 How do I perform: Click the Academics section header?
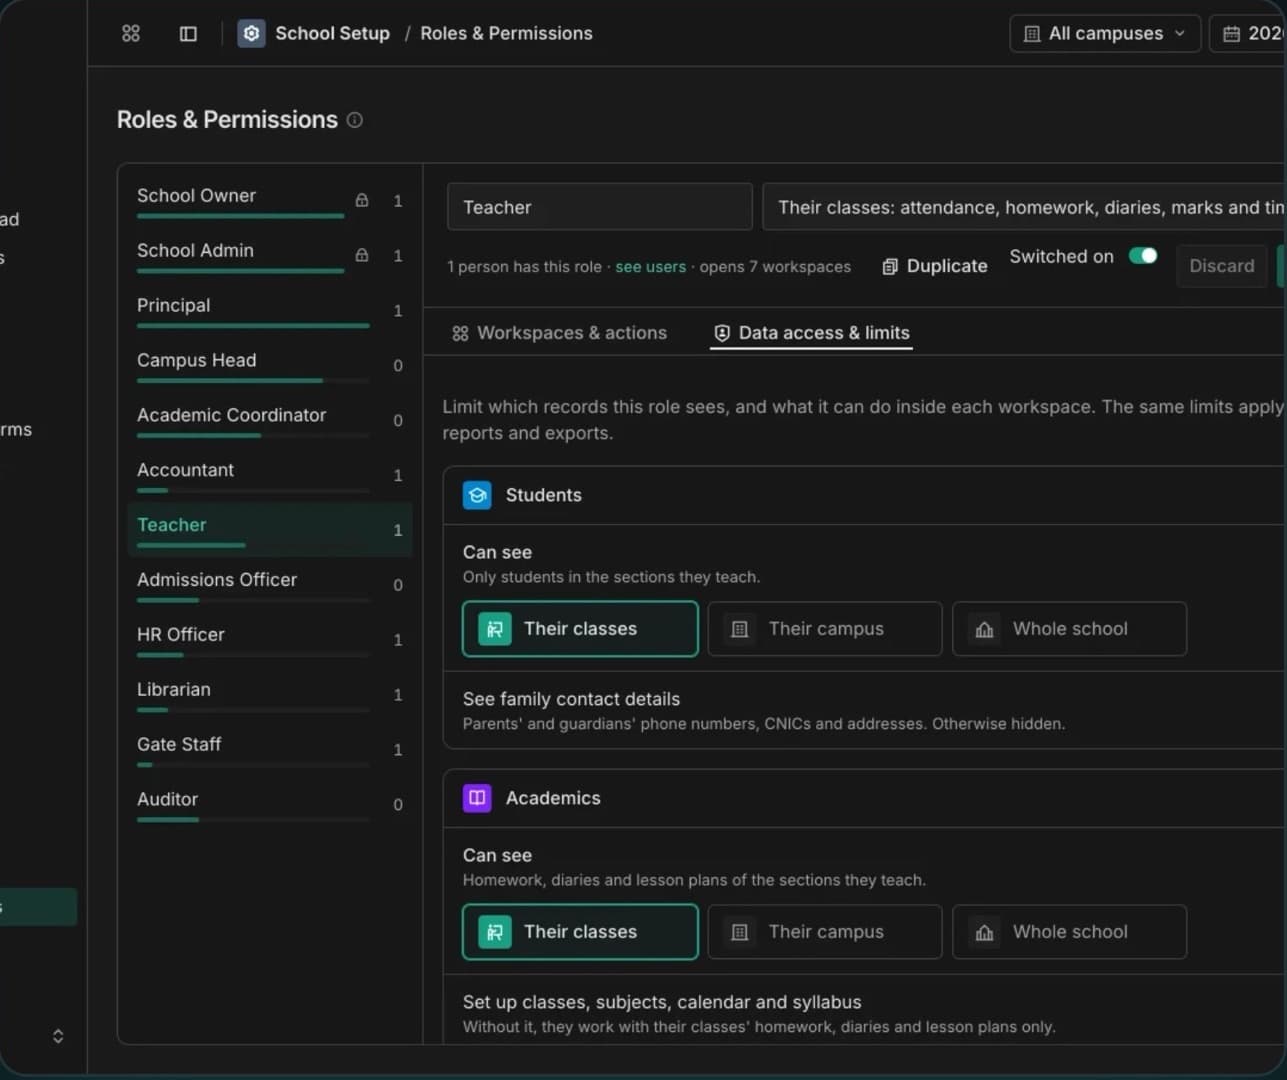pyautogui.click(x=865, y=798)
